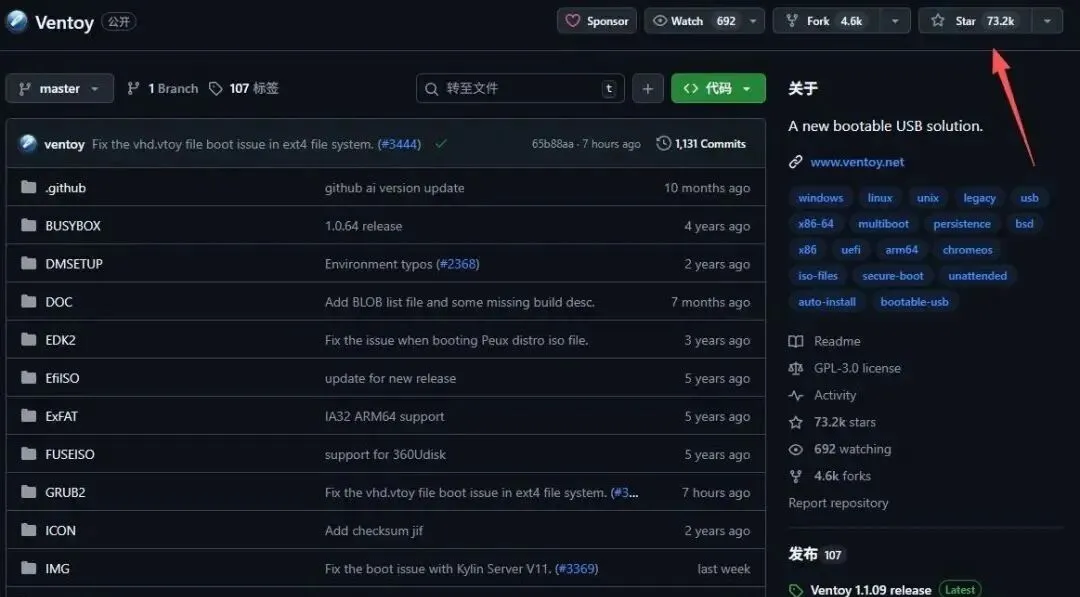Fork the Ventoy repository
1080x597 pixels.
click(x=826, y=21)
